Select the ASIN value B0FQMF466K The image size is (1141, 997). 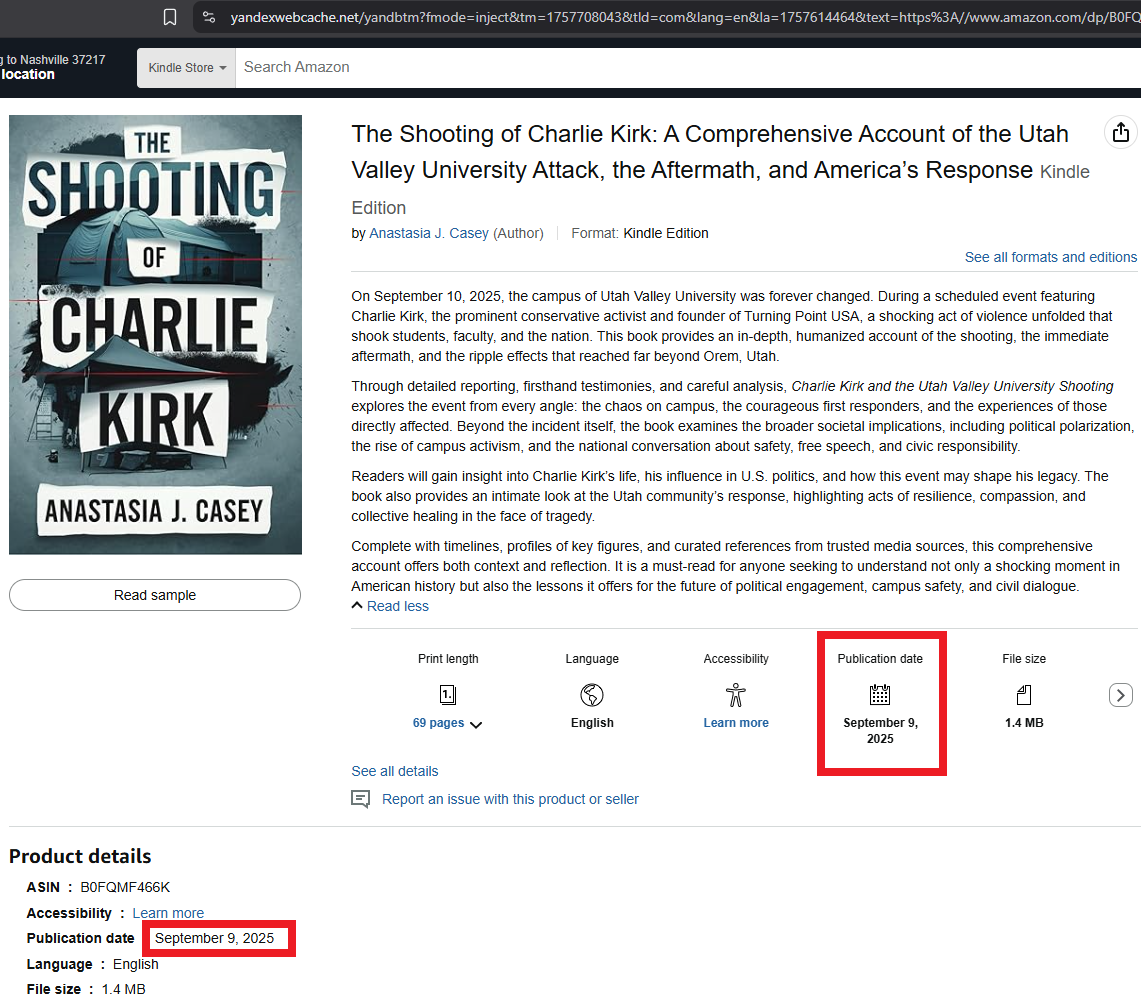(x=125, y=887)
